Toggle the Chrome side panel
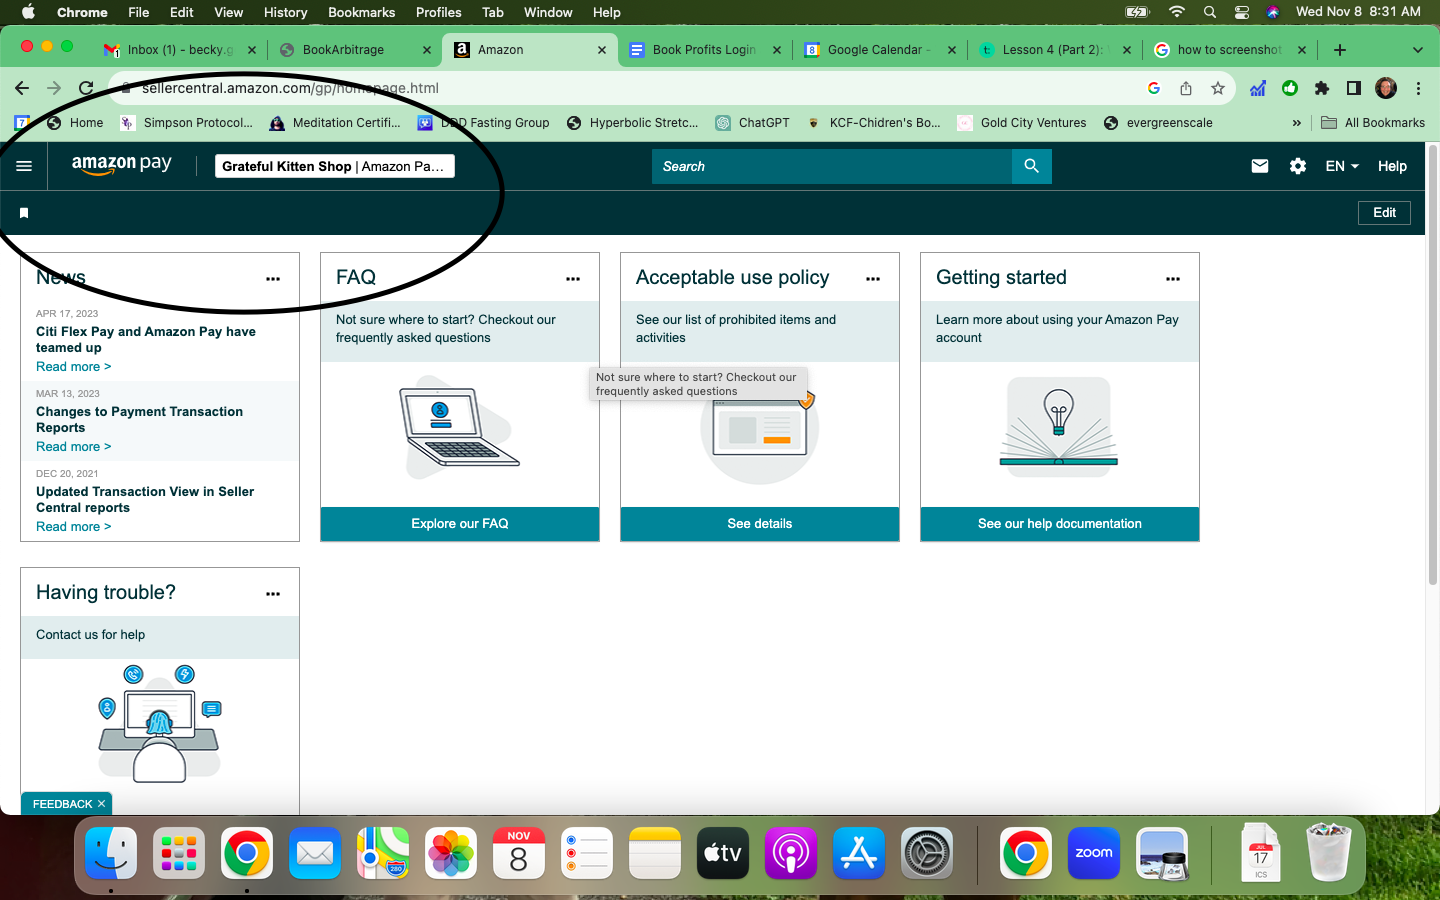 (1354, 88)
